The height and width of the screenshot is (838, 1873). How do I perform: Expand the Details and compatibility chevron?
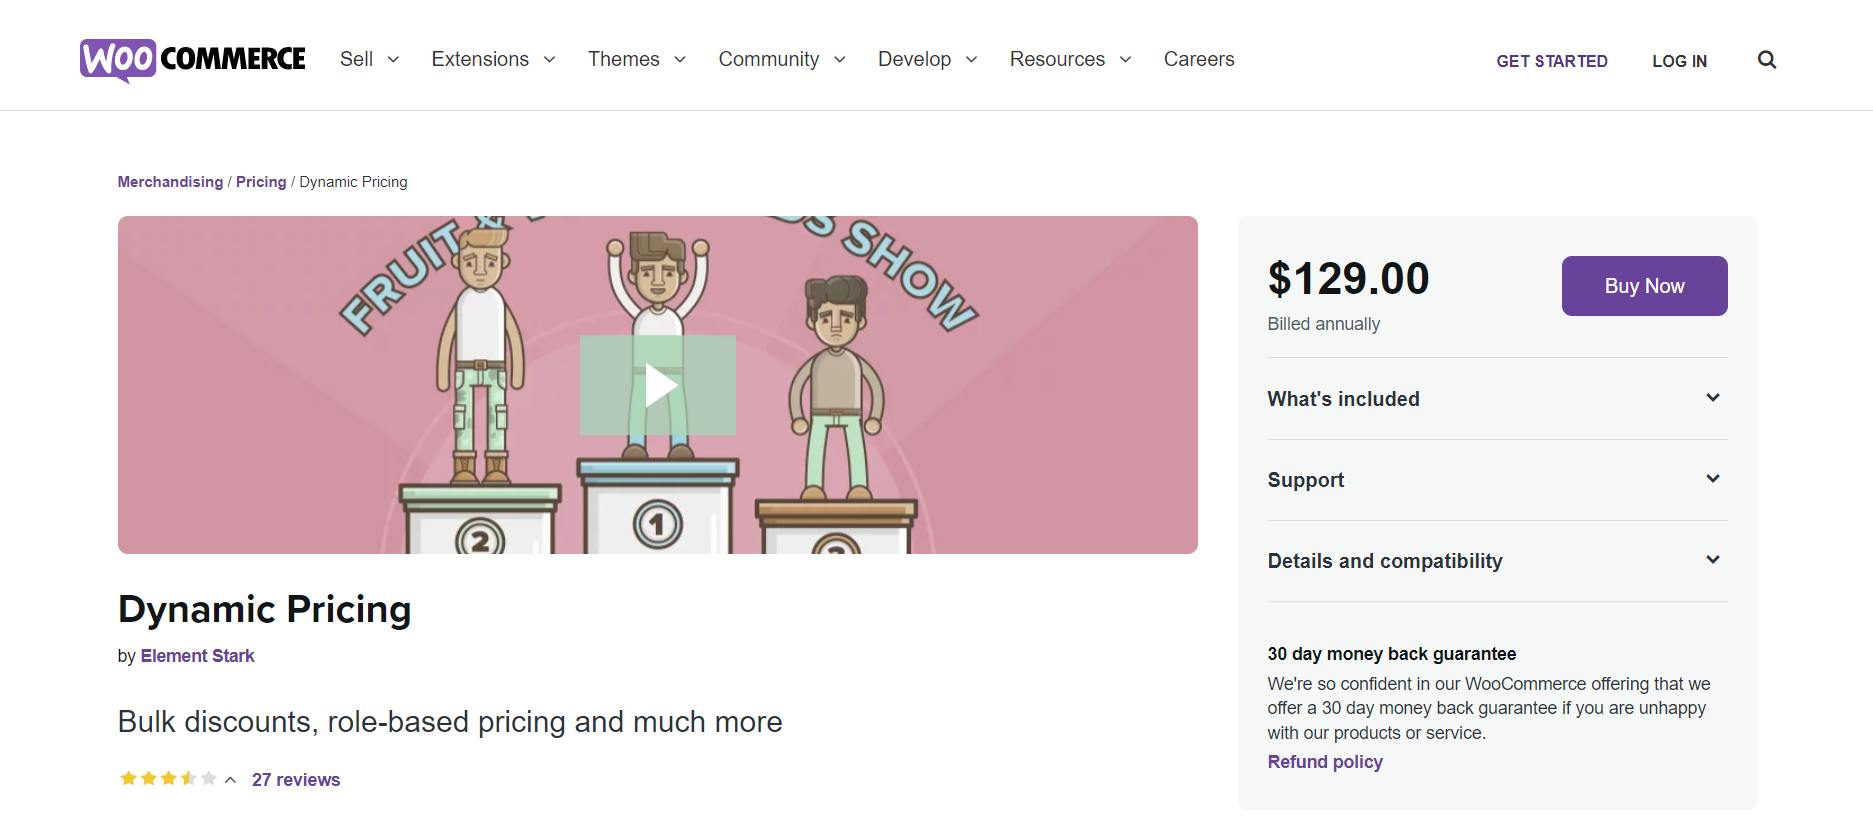tap(1713, 560)
